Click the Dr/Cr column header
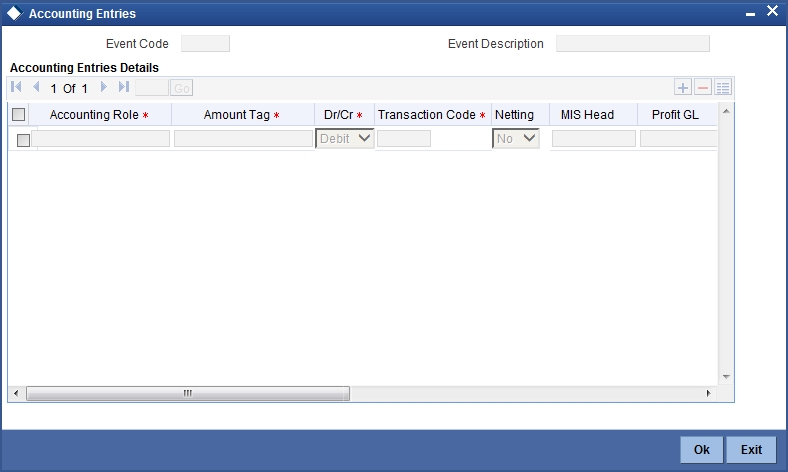 pos(344,115)
